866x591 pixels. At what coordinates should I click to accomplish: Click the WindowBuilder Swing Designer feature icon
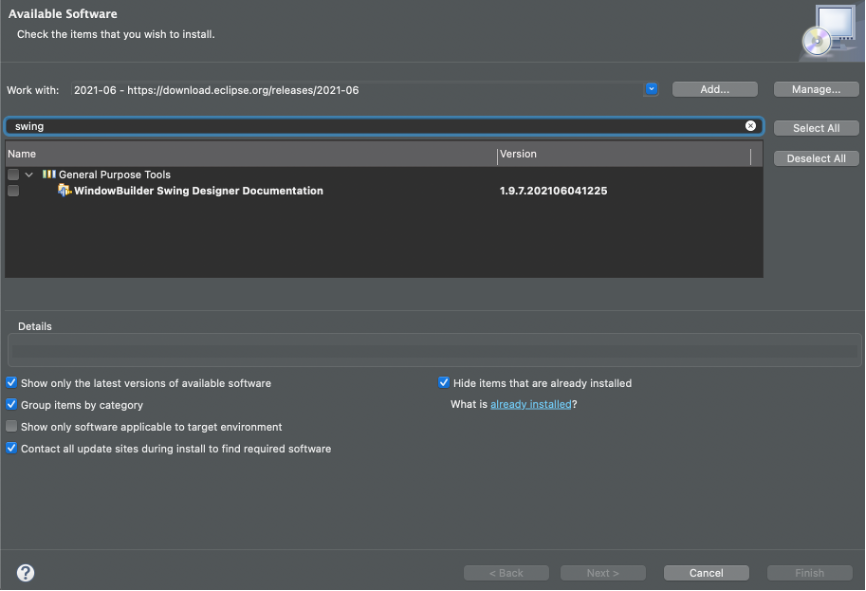tap(65, 191)
